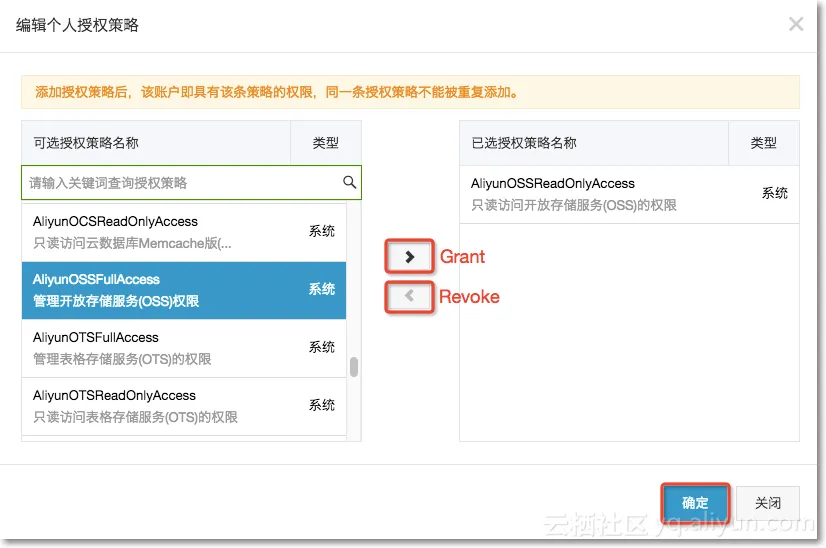This screenshot has height=548, width=826.
Task: Click 系统 type in the AliyunOSSReadOnlyAccess row
Action: click(774, 193)
